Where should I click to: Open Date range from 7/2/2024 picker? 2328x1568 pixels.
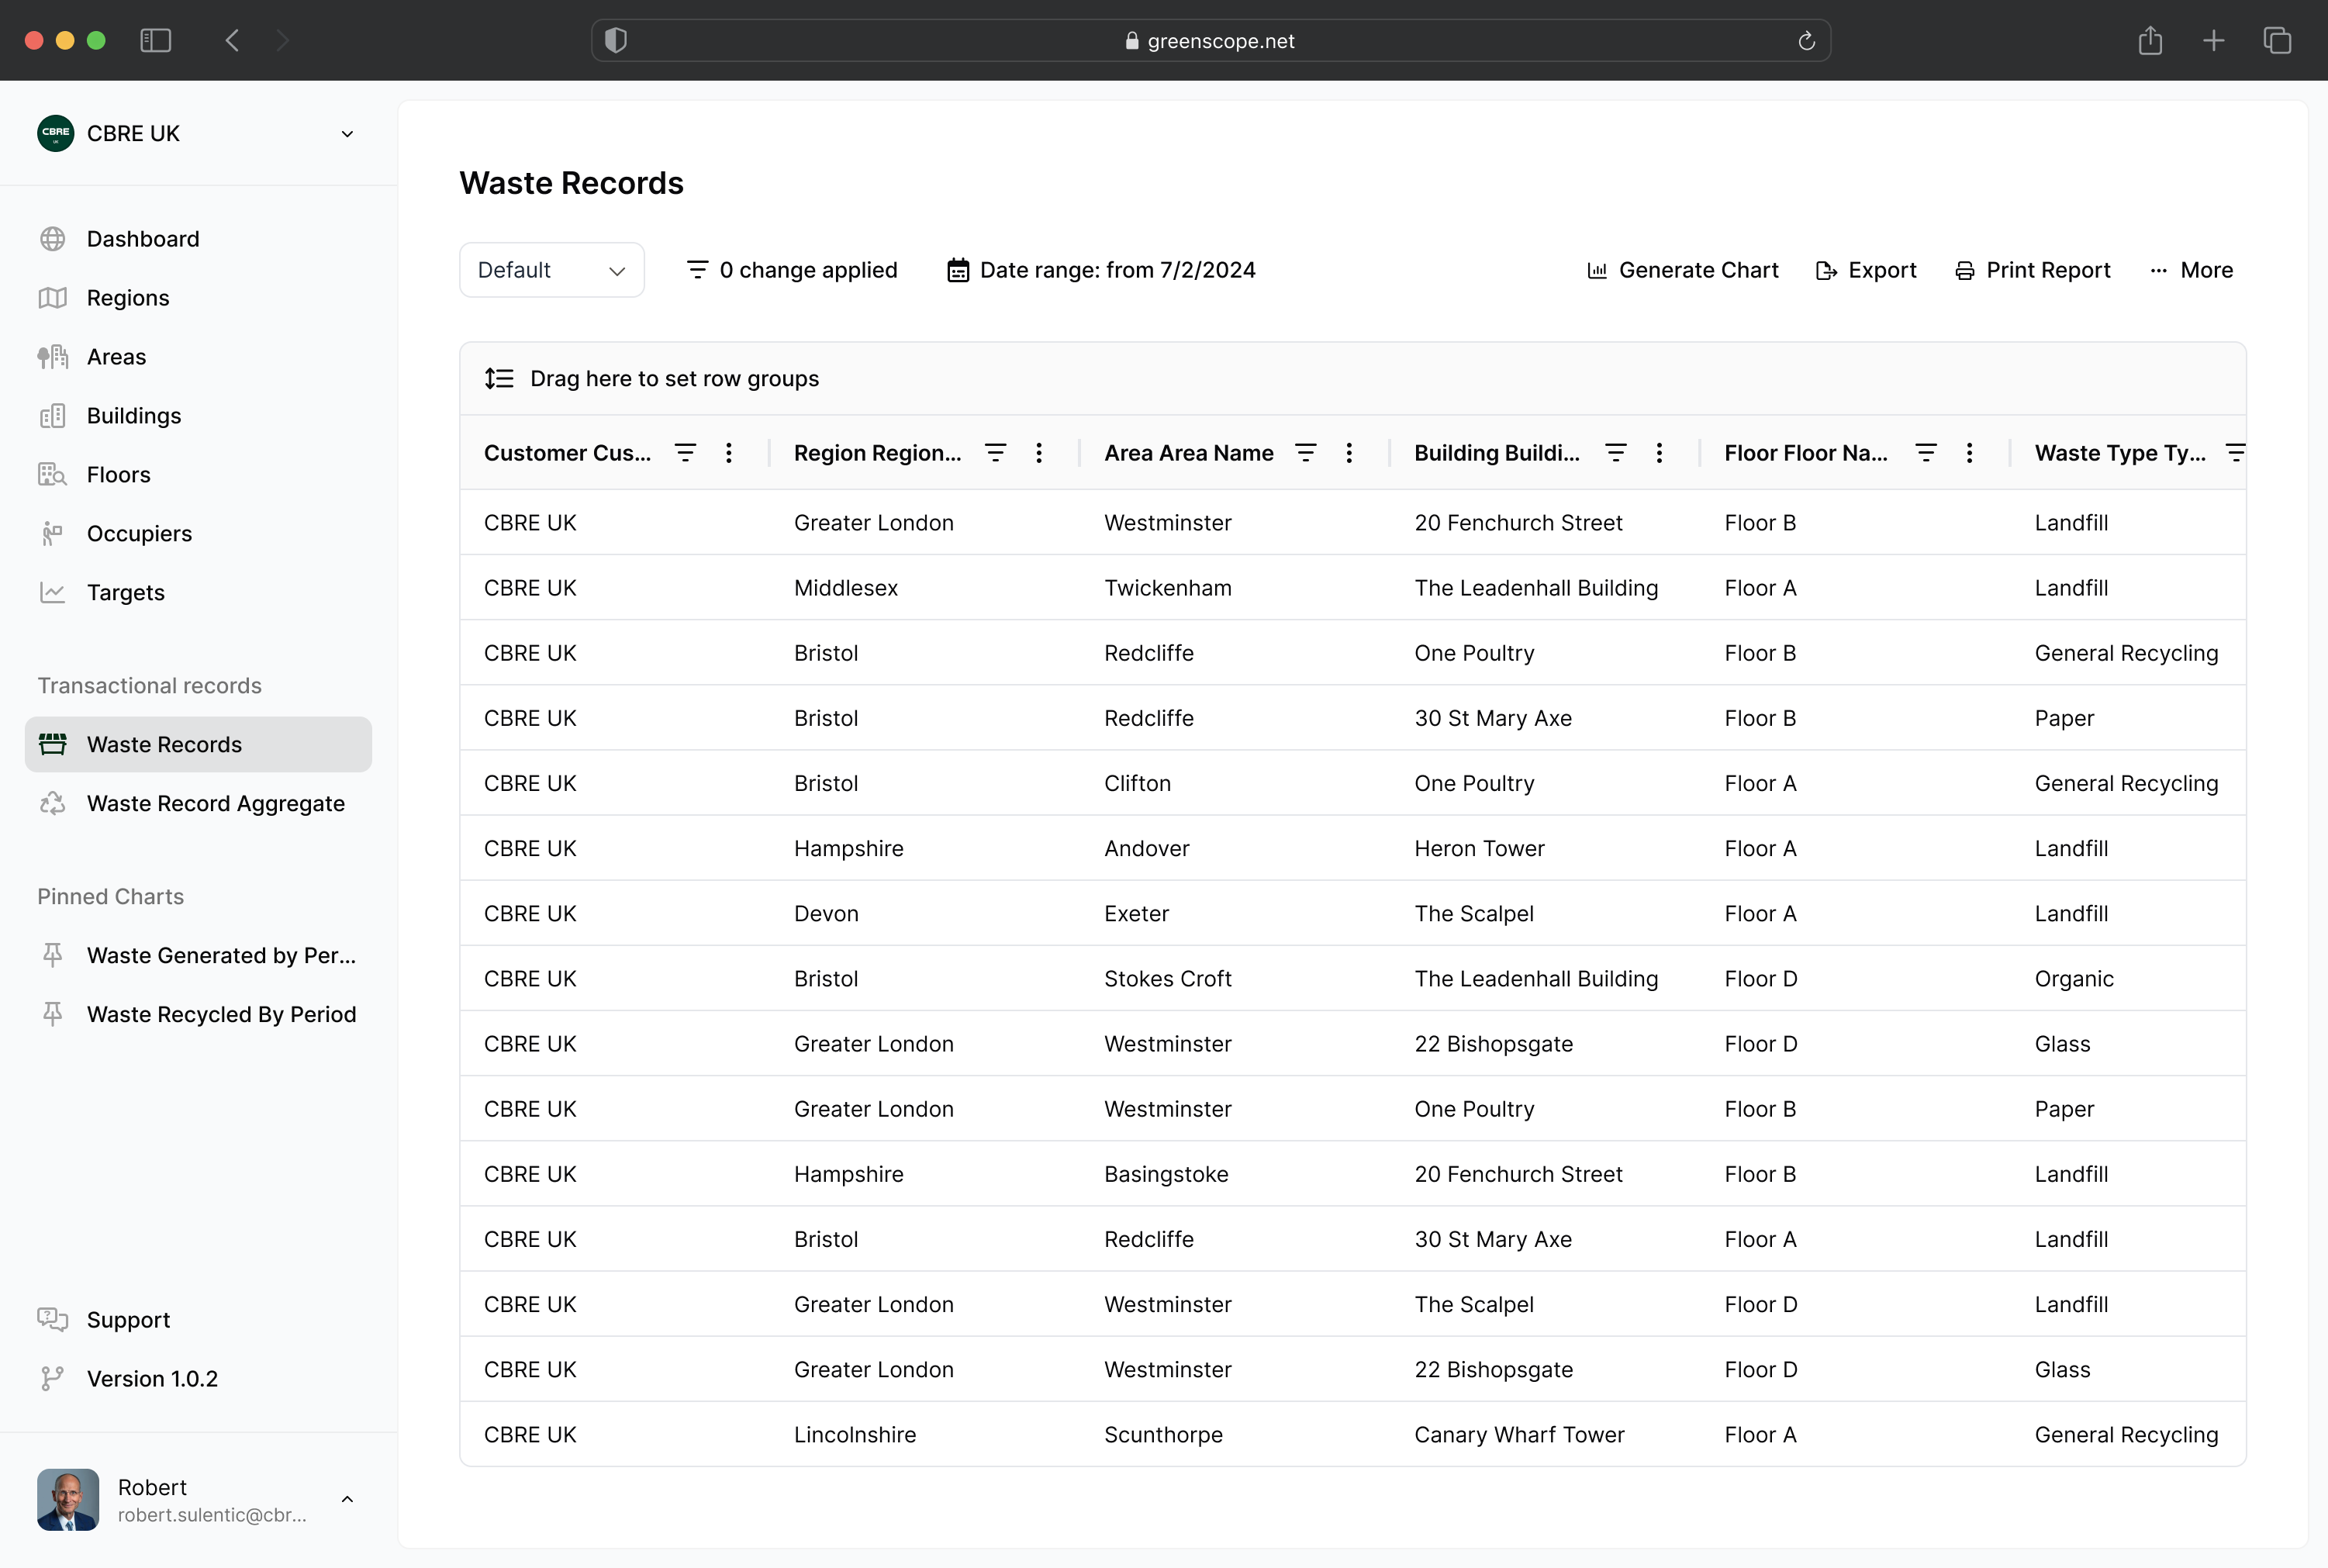[1100, 270]
